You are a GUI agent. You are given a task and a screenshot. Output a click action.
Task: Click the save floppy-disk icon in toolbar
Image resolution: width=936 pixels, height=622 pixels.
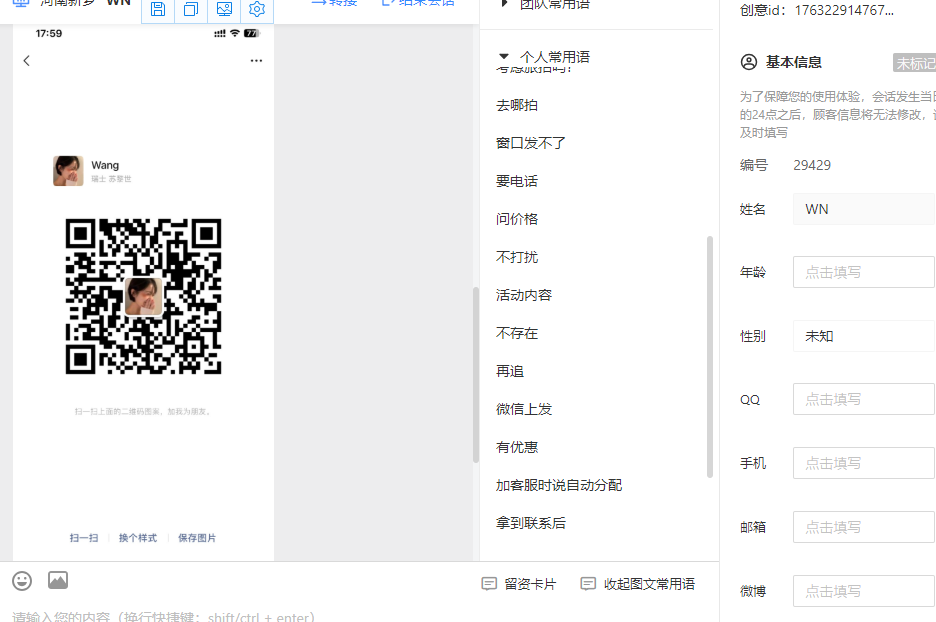[x=158, y=10]
